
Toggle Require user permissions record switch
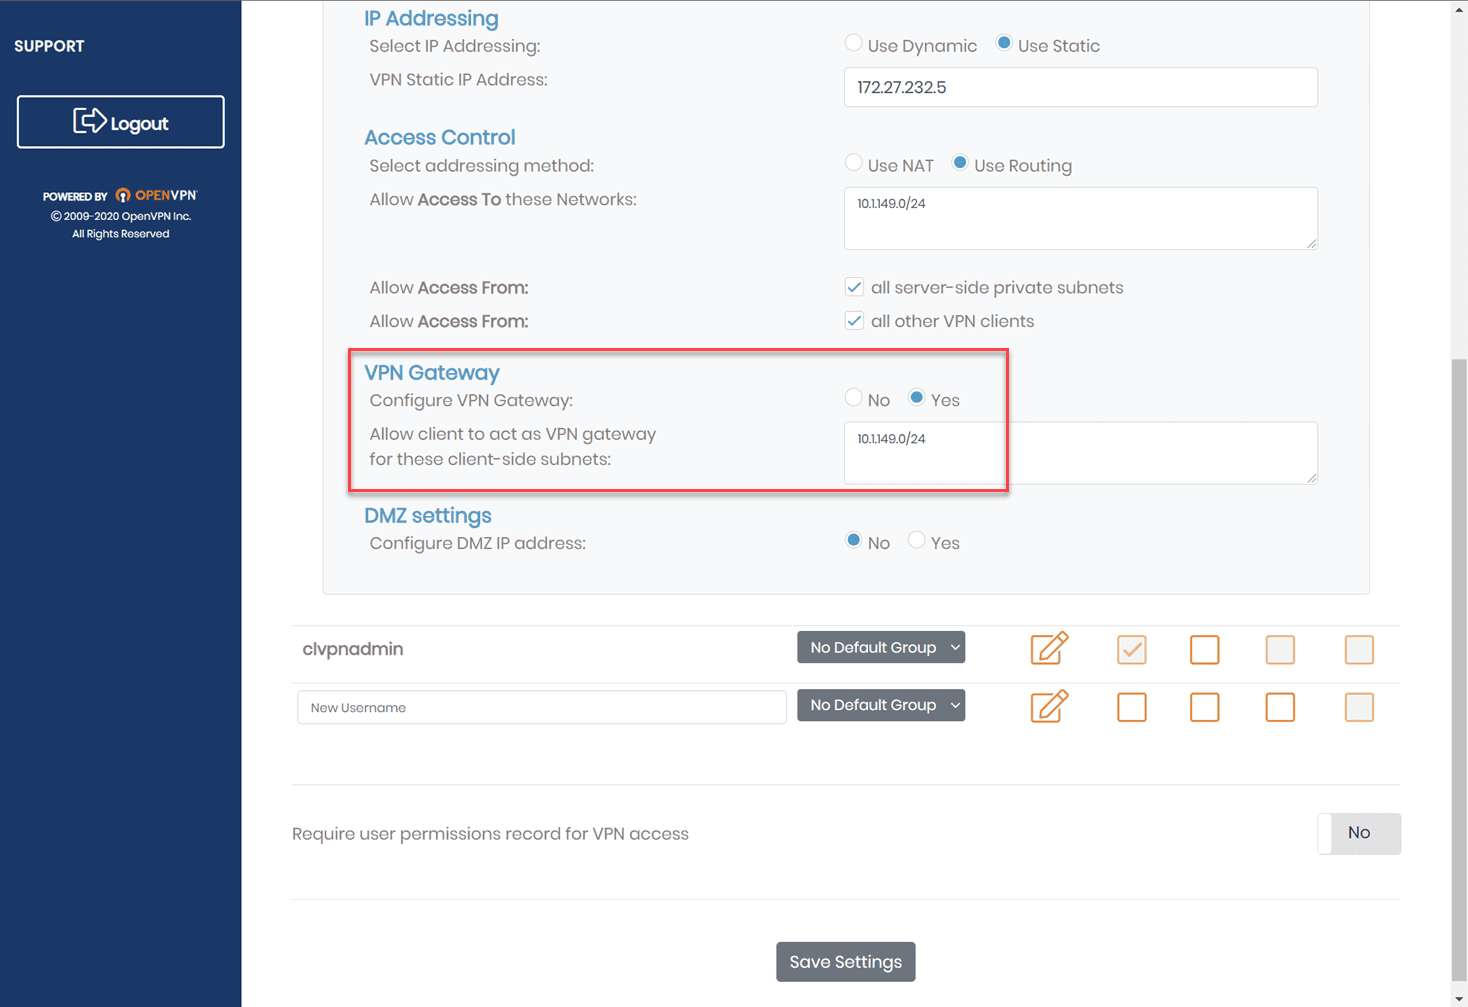pyautogui.click(x=1358, y=833)
